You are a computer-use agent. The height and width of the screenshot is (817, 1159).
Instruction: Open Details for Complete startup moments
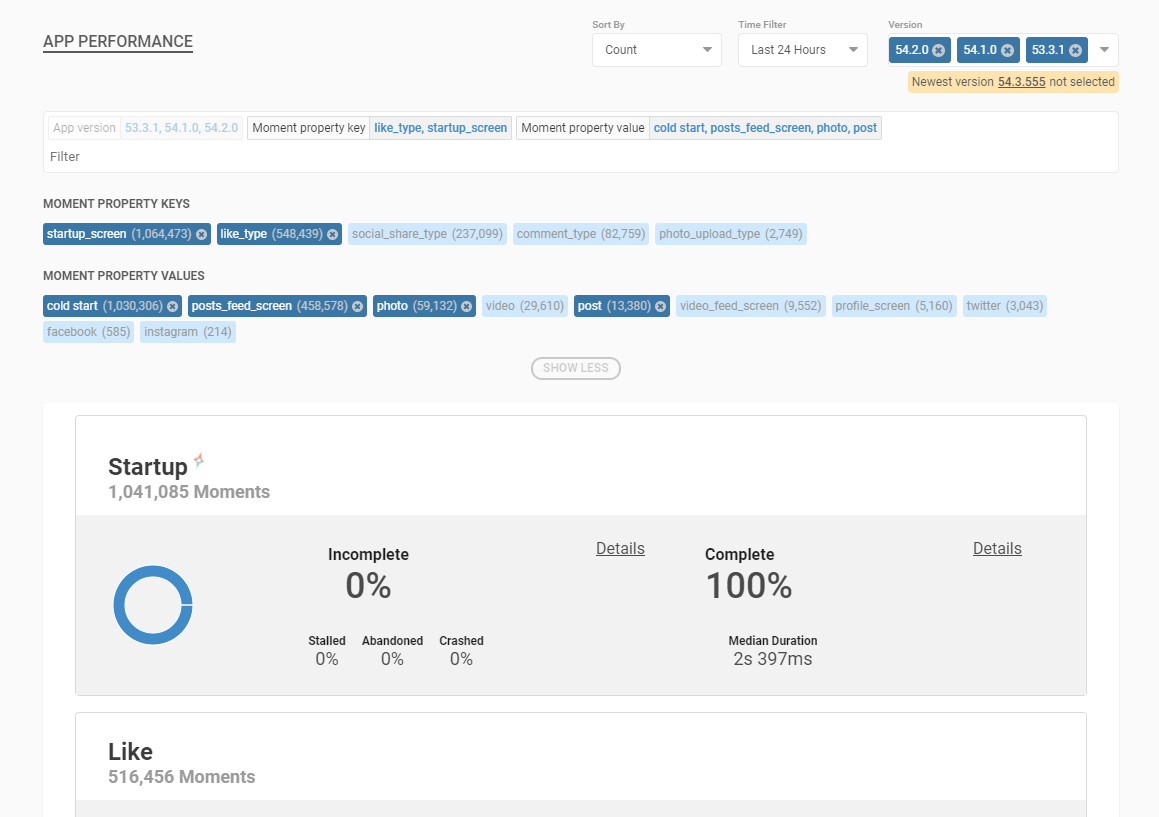[x=997, y=549]
